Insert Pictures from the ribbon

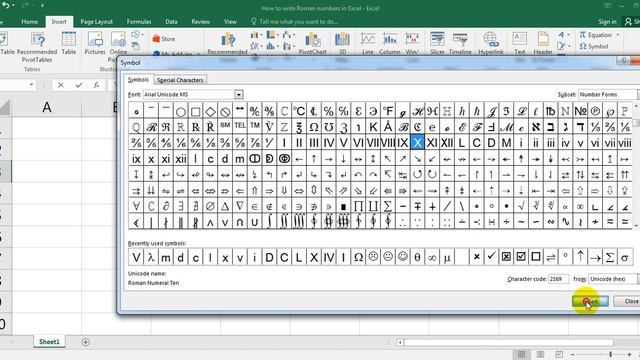pos(95,43)
